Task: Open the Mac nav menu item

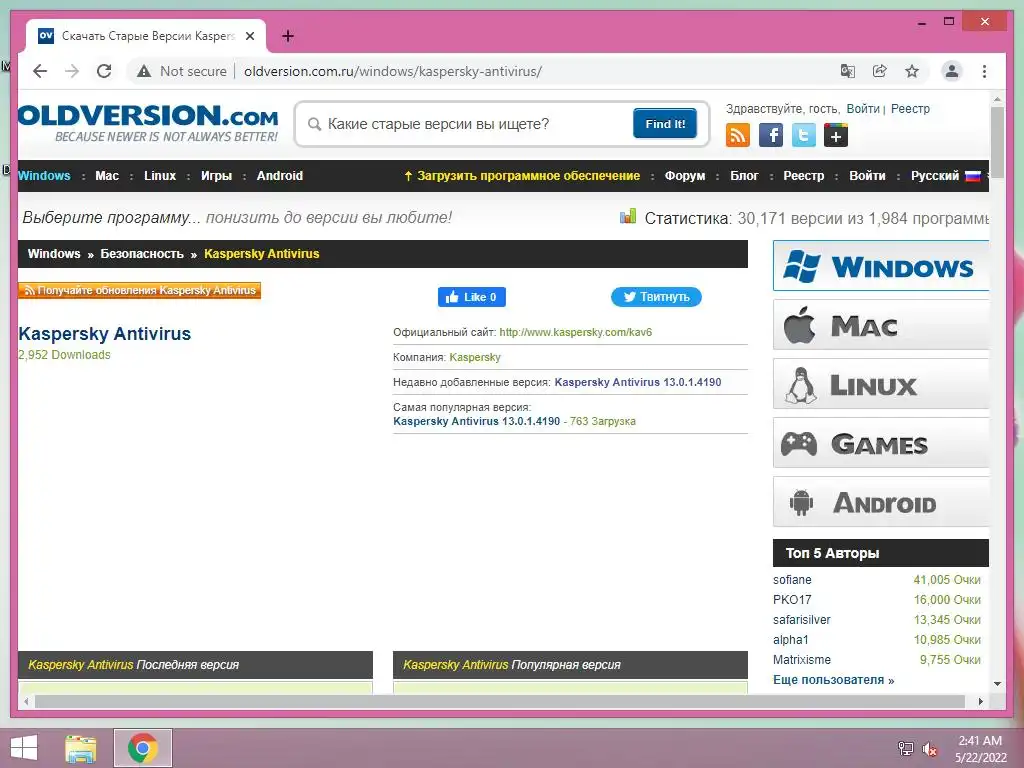Action: (107, 176)
